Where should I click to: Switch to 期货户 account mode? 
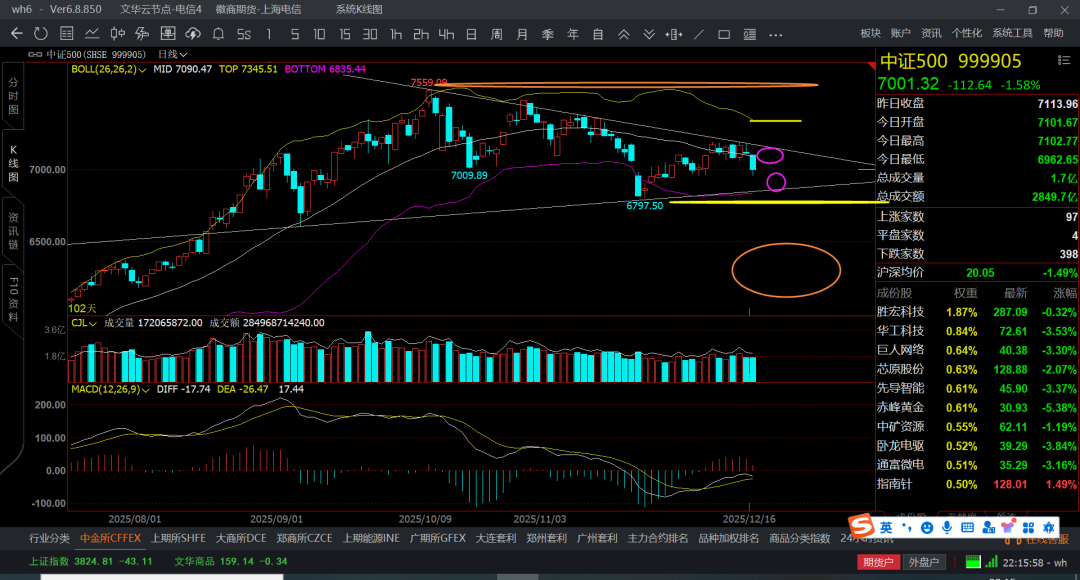[x=878, y=562]
